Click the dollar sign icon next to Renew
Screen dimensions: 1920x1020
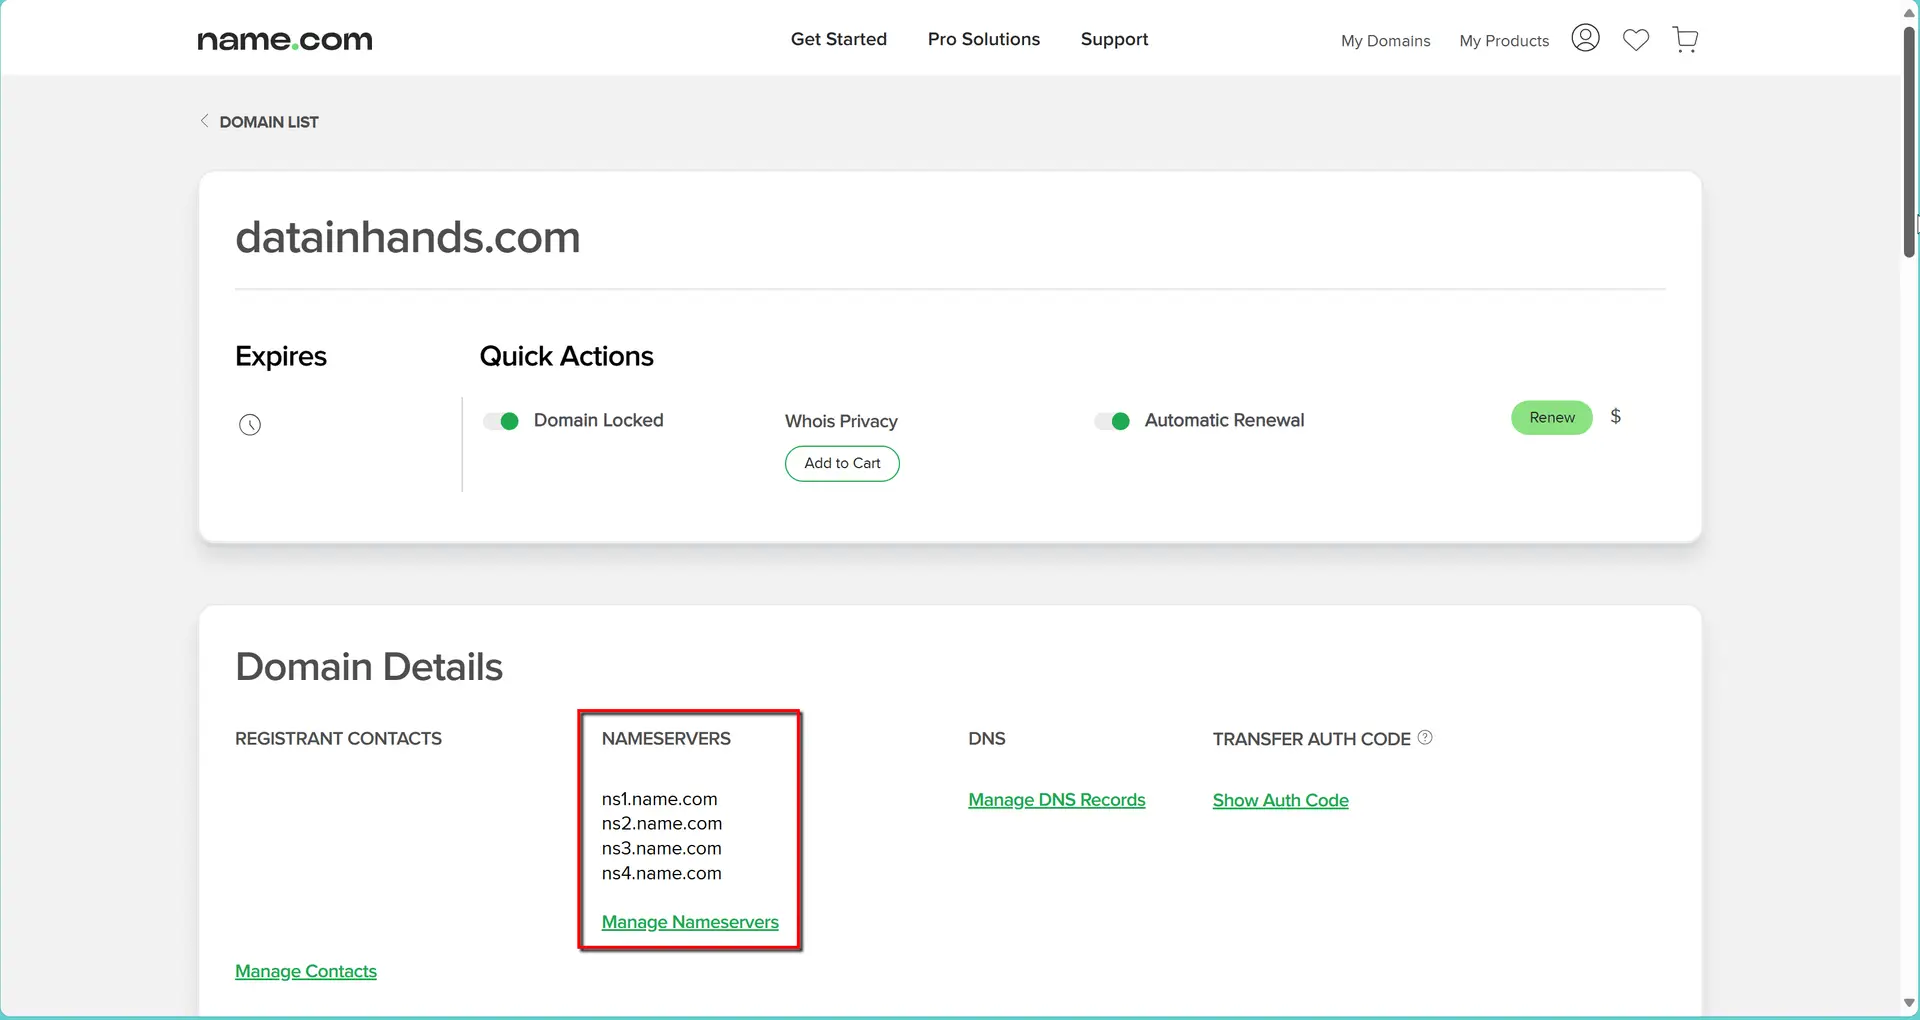(1615, 416)
